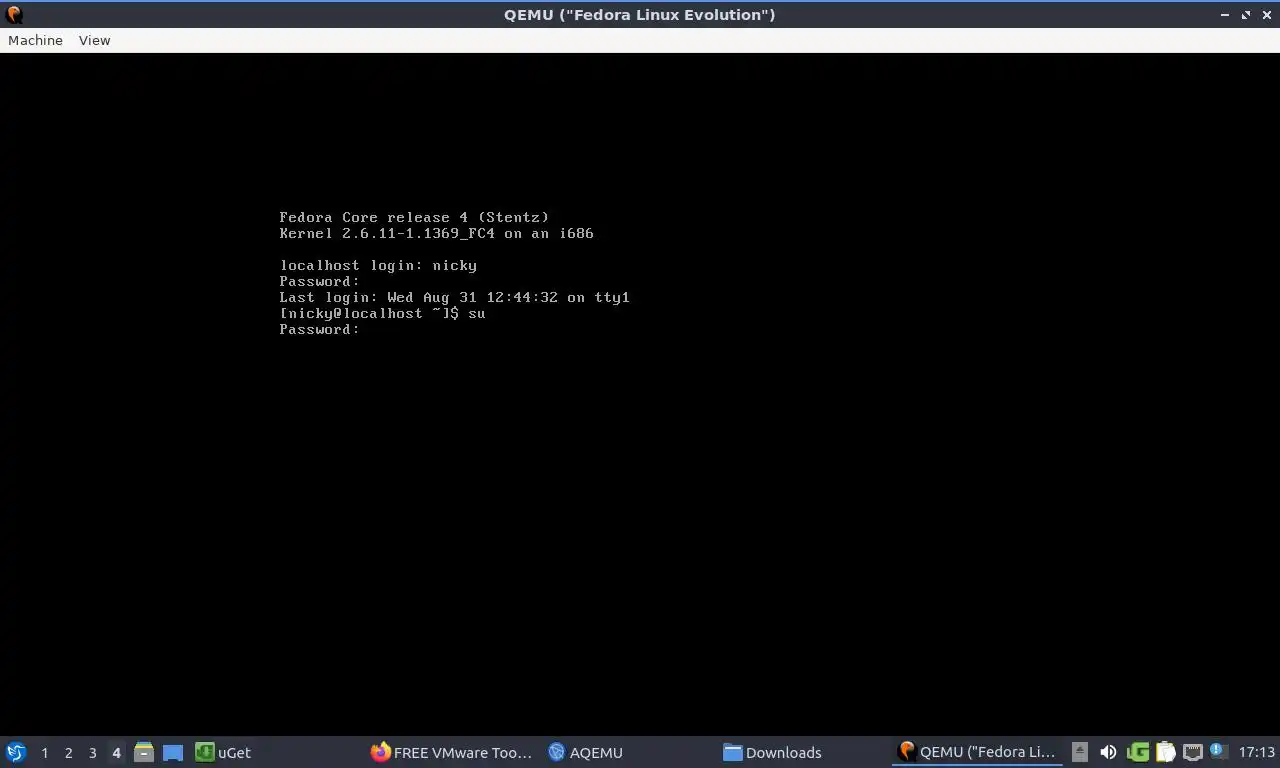Click the '[nicky@localhost ~]$ su' line
Viewport: 1280px width, 768px height.
pos(382,313)
